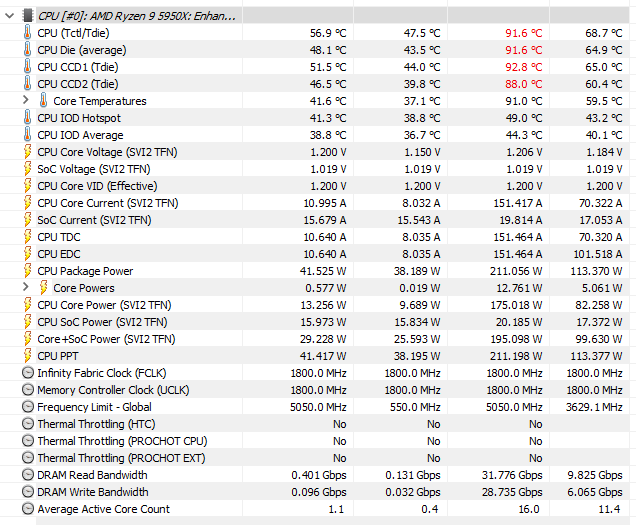Viewport: 636px width, 525px height.
Task: Select the CPU IOD Hotspot label
Action: coord(79,118)
